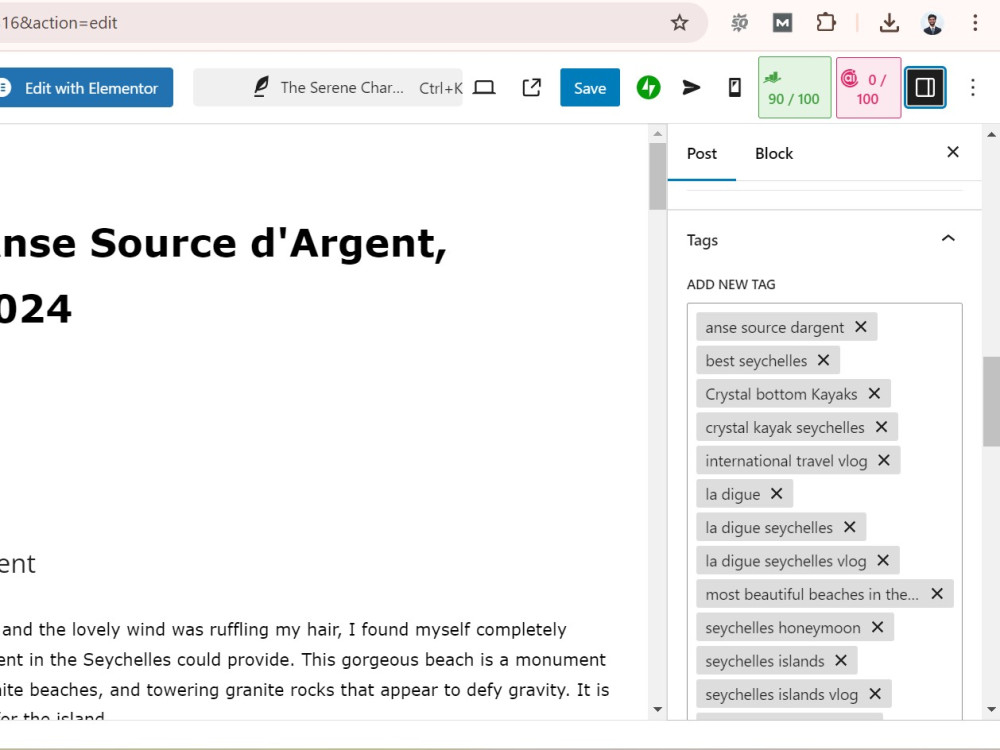Image resolution: width=1000 pixels, height=750 pixels.
Task: Close the settings sidebar
Action: click(x=953, y=152)
